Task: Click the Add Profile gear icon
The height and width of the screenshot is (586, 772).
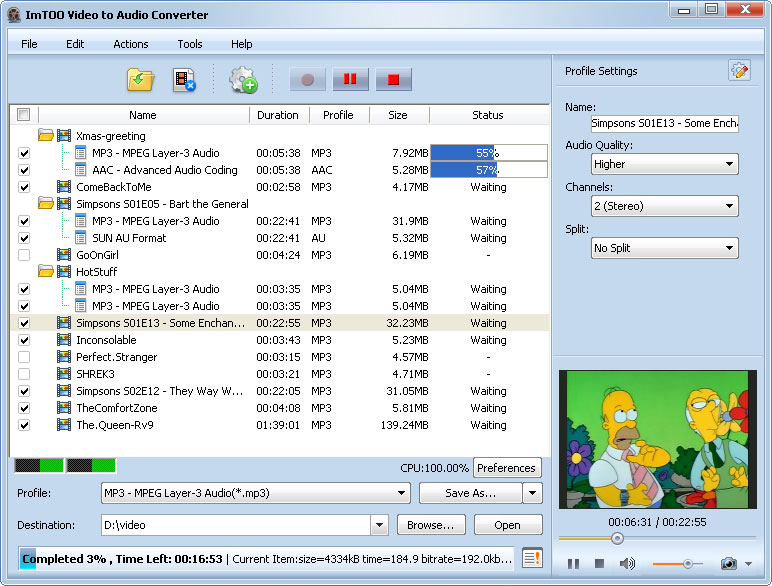Action: coord(243,80)
